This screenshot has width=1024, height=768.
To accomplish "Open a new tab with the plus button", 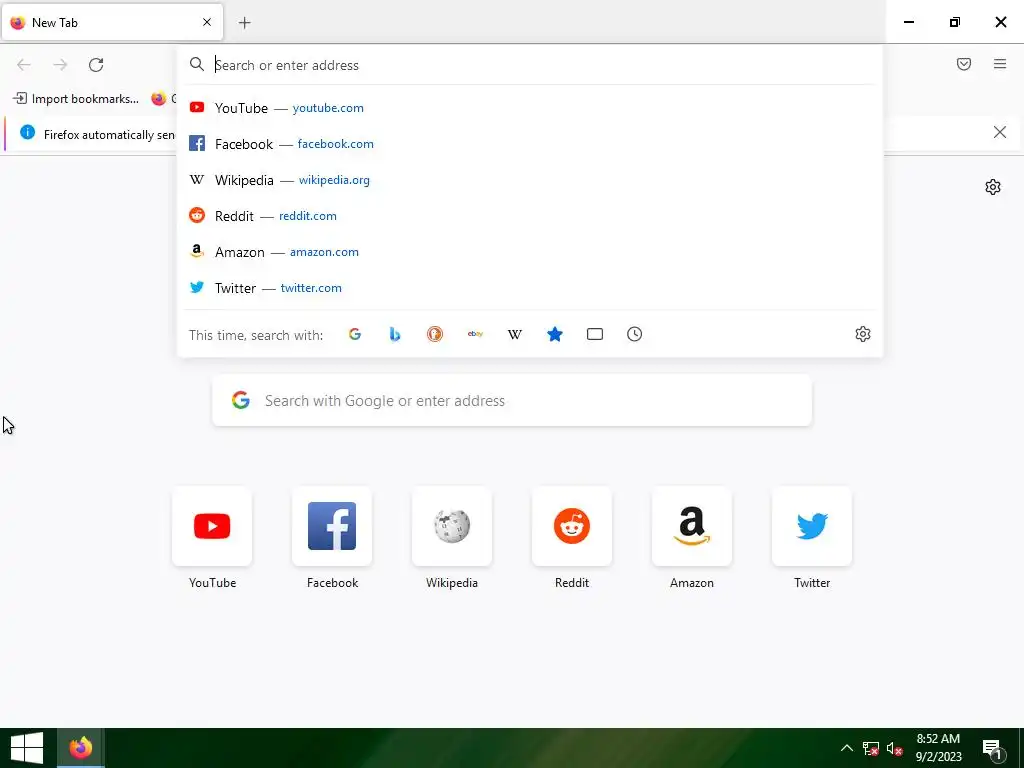I will point(244,23).
